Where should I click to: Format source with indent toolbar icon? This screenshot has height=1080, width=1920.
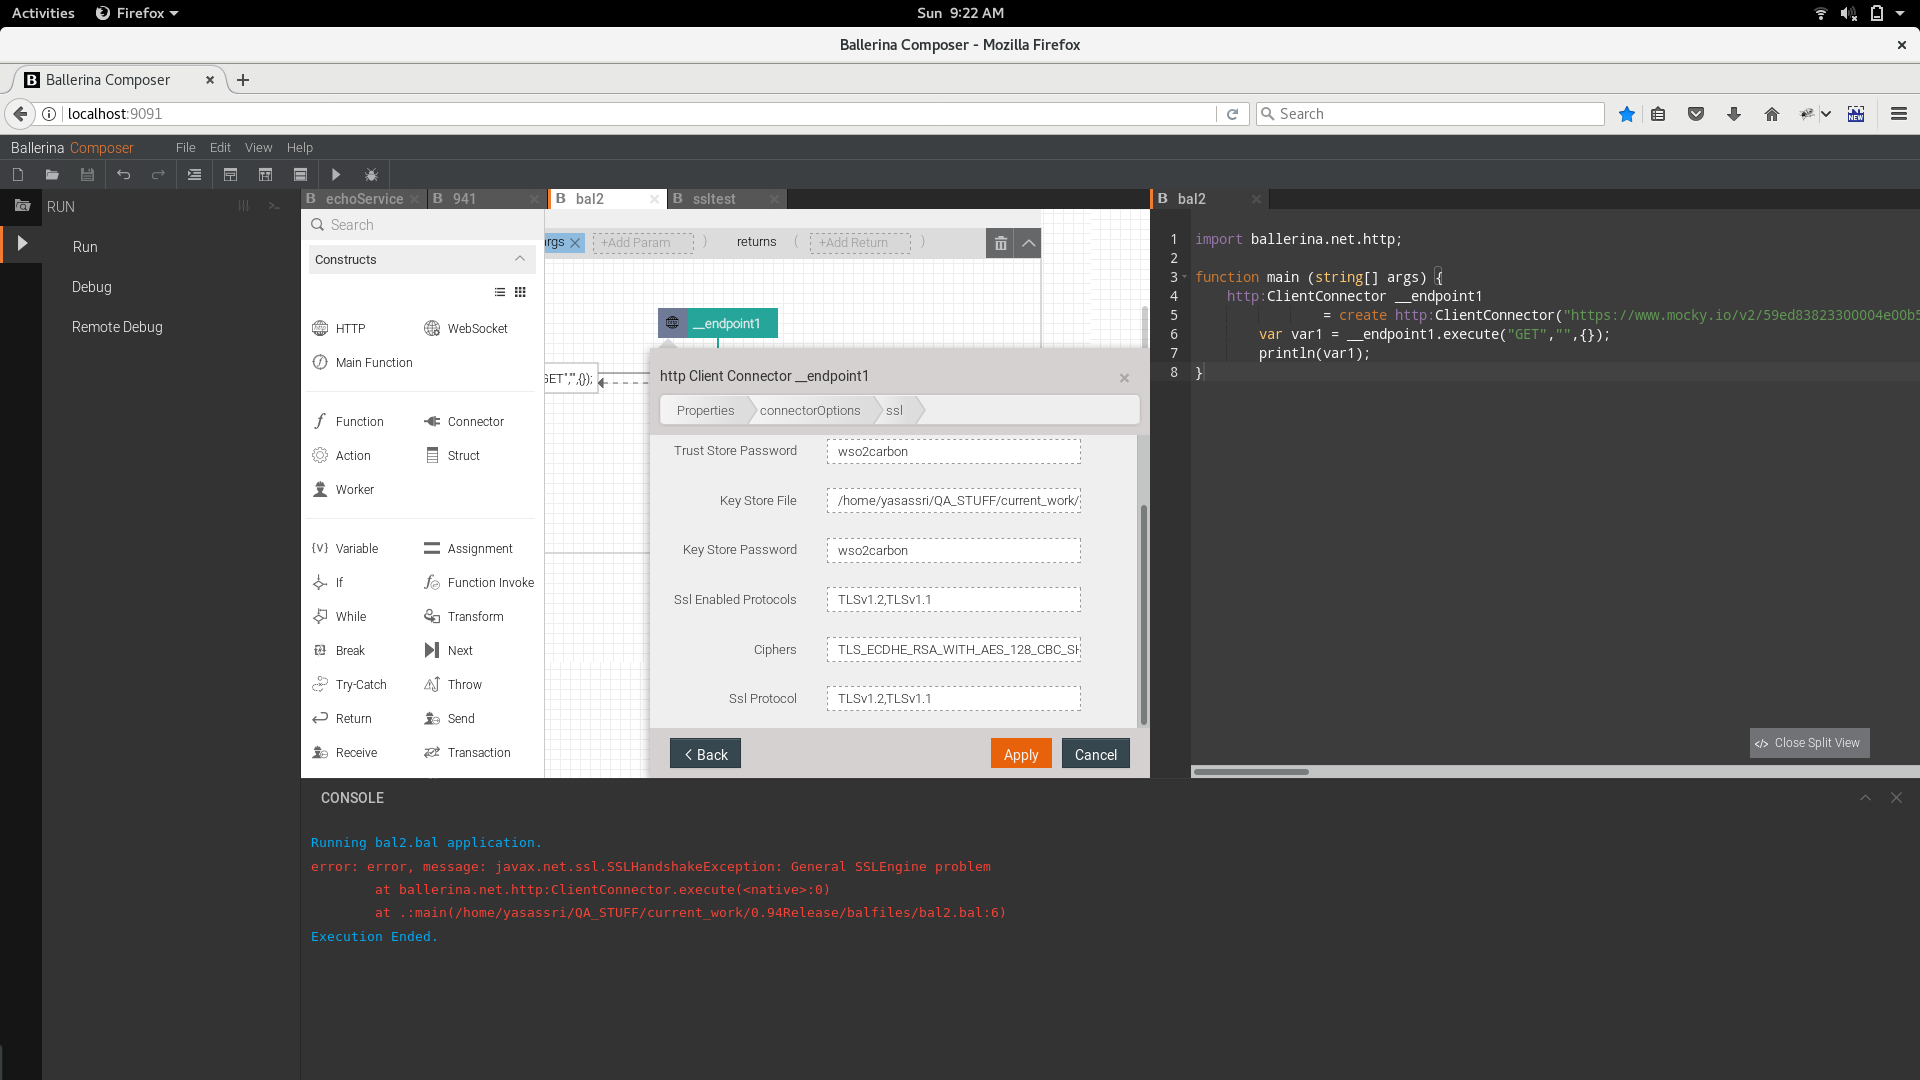[x=194, y=175]
